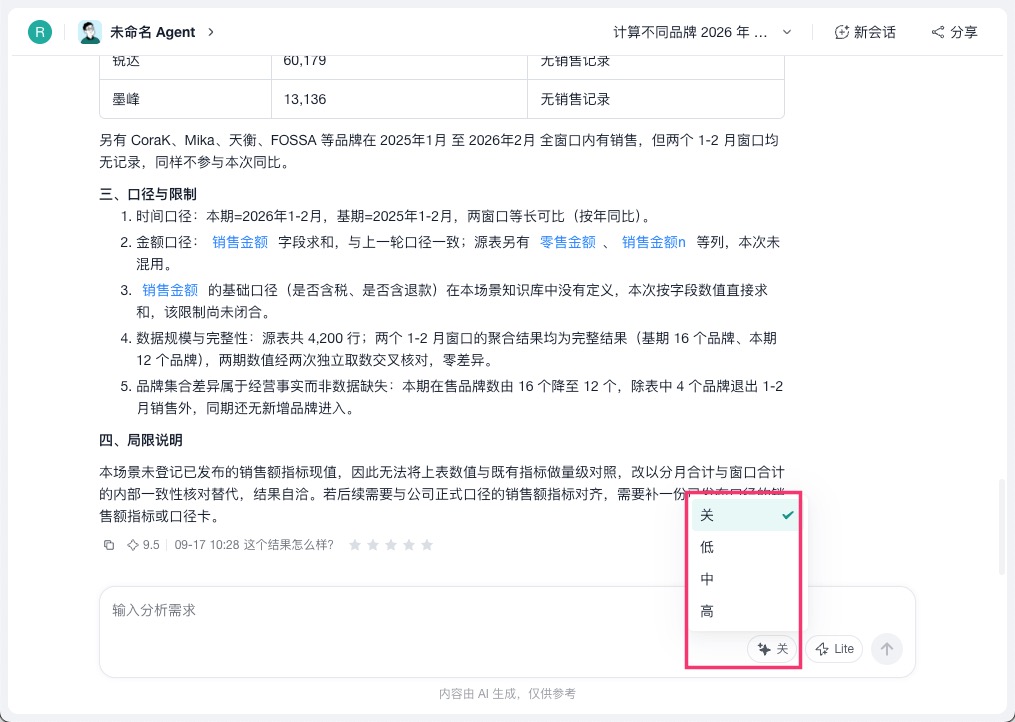Click the 这个结果怎么样? prompt text
Screen dimensions: 1015x722
289,545
